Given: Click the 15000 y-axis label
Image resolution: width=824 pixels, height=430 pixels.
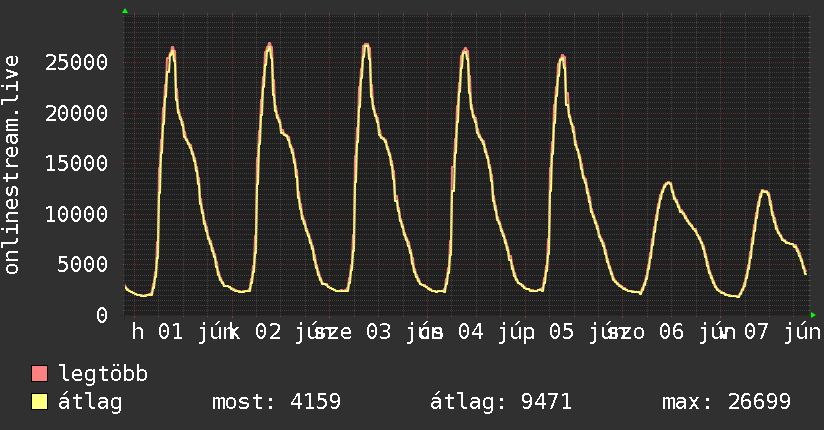Looking at the screenshot, I should tap(76, 163).
